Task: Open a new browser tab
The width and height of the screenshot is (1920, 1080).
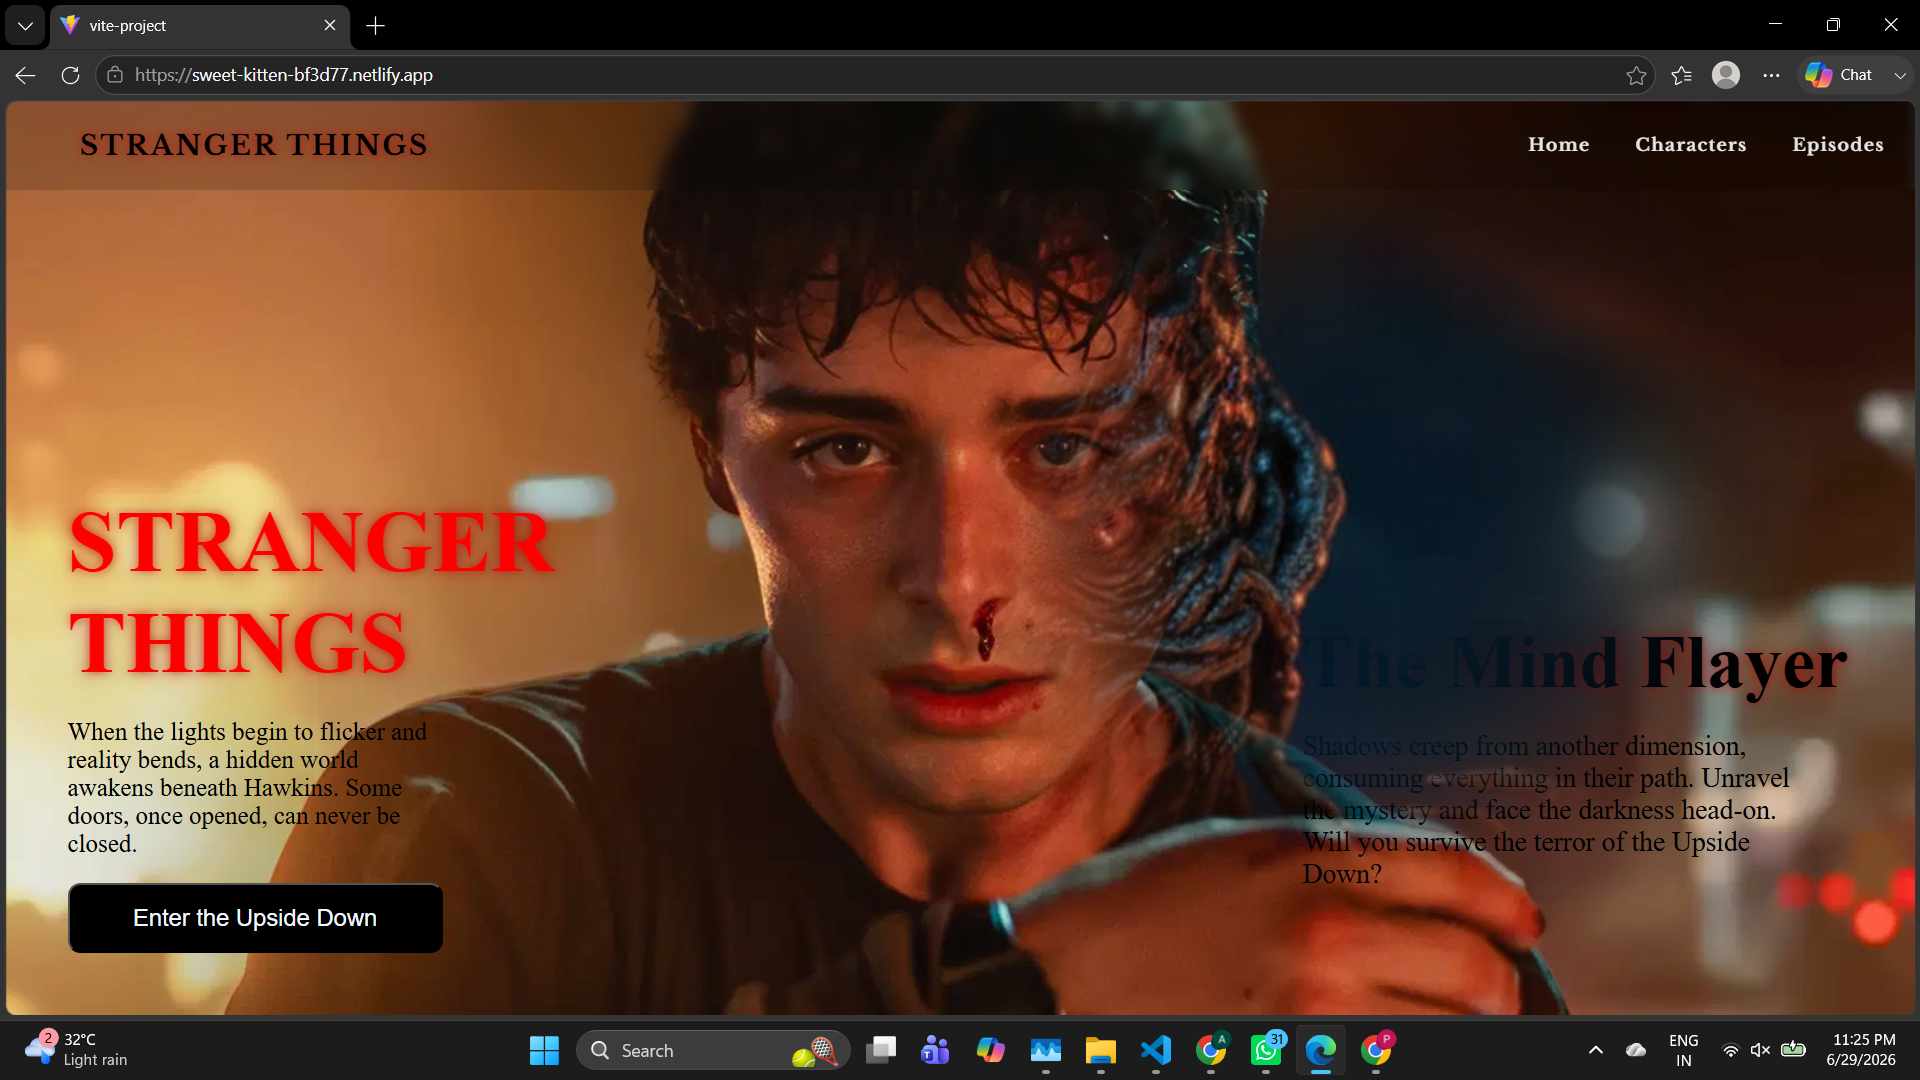Action: point(375,26)
